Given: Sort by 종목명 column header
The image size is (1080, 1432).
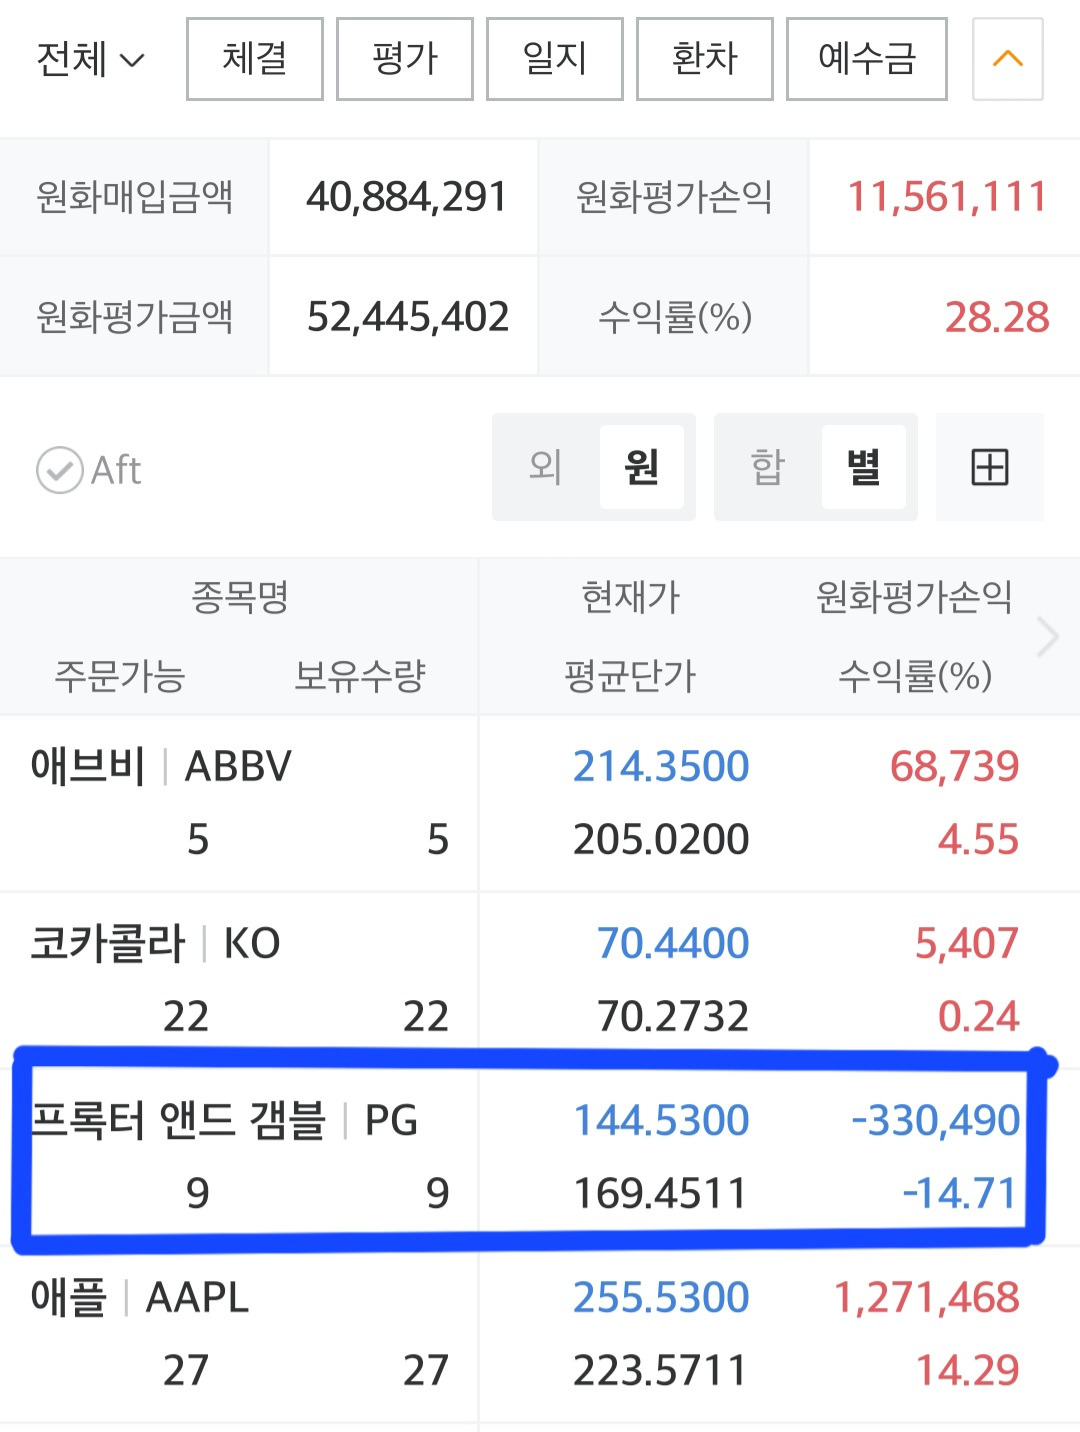Looking at the screenshot, I should pos(240,598).
